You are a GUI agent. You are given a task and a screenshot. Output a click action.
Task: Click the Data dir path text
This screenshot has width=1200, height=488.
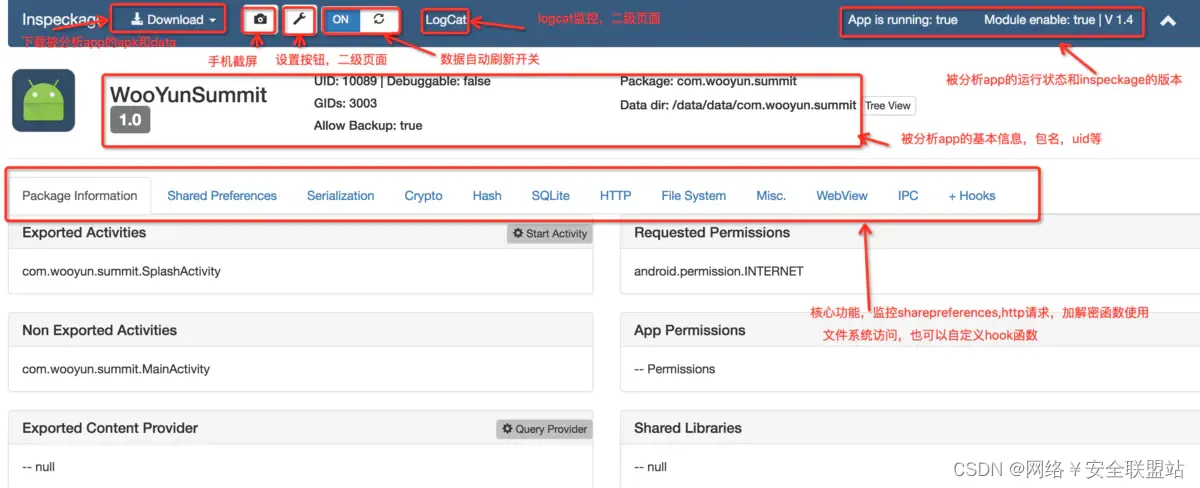tap(738, 105)
